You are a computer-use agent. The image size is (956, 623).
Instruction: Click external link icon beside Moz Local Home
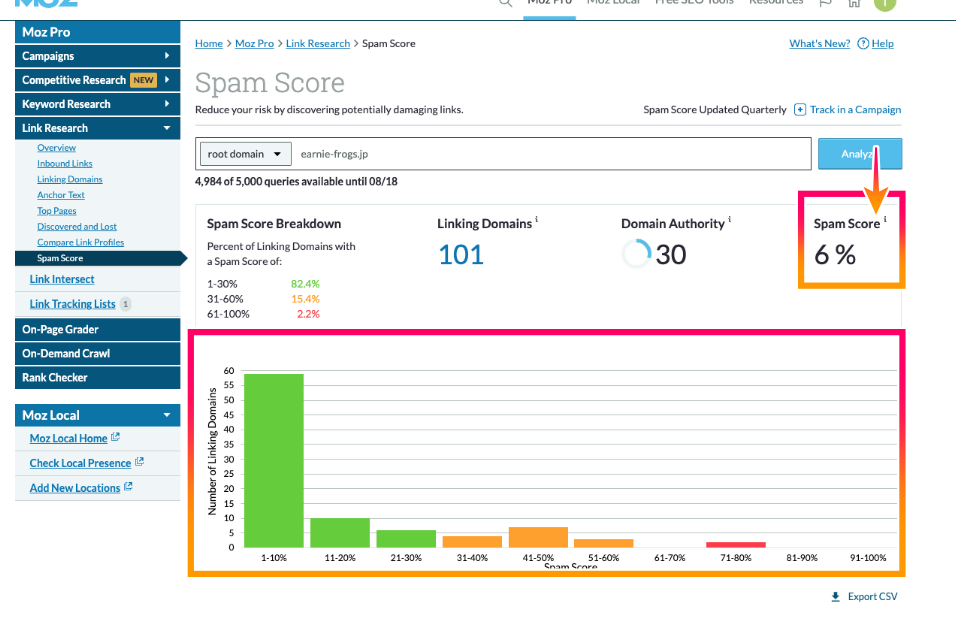(115, 437)
